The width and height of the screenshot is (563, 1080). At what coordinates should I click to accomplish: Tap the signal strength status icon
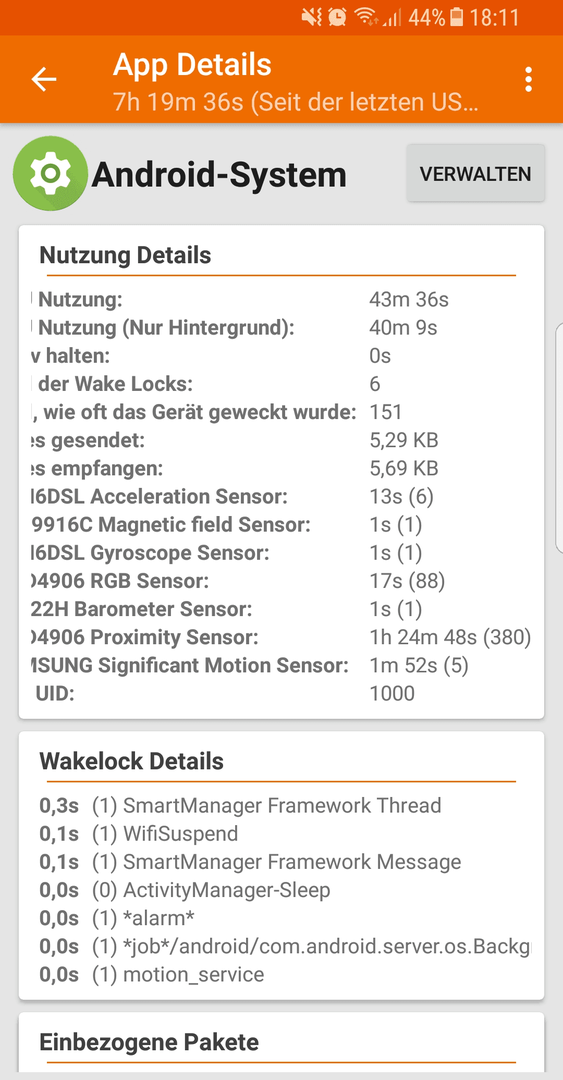[392, 17]
